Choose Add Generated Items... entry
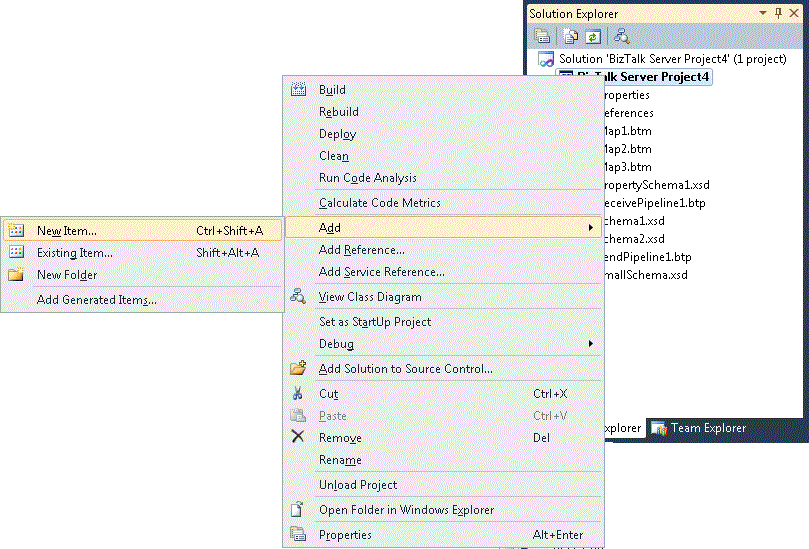 click(143, 299)
